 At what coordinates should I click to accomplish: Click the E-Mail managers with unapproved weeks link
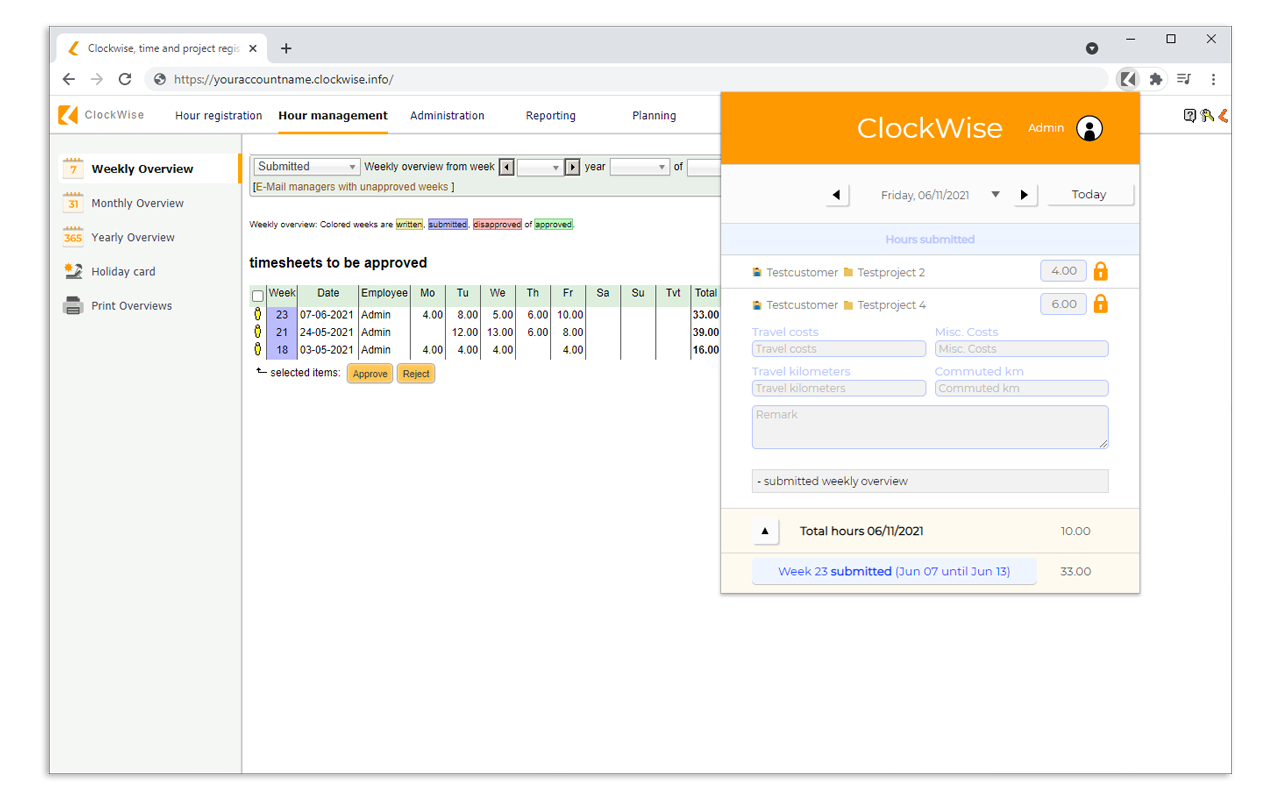point(351,186)
